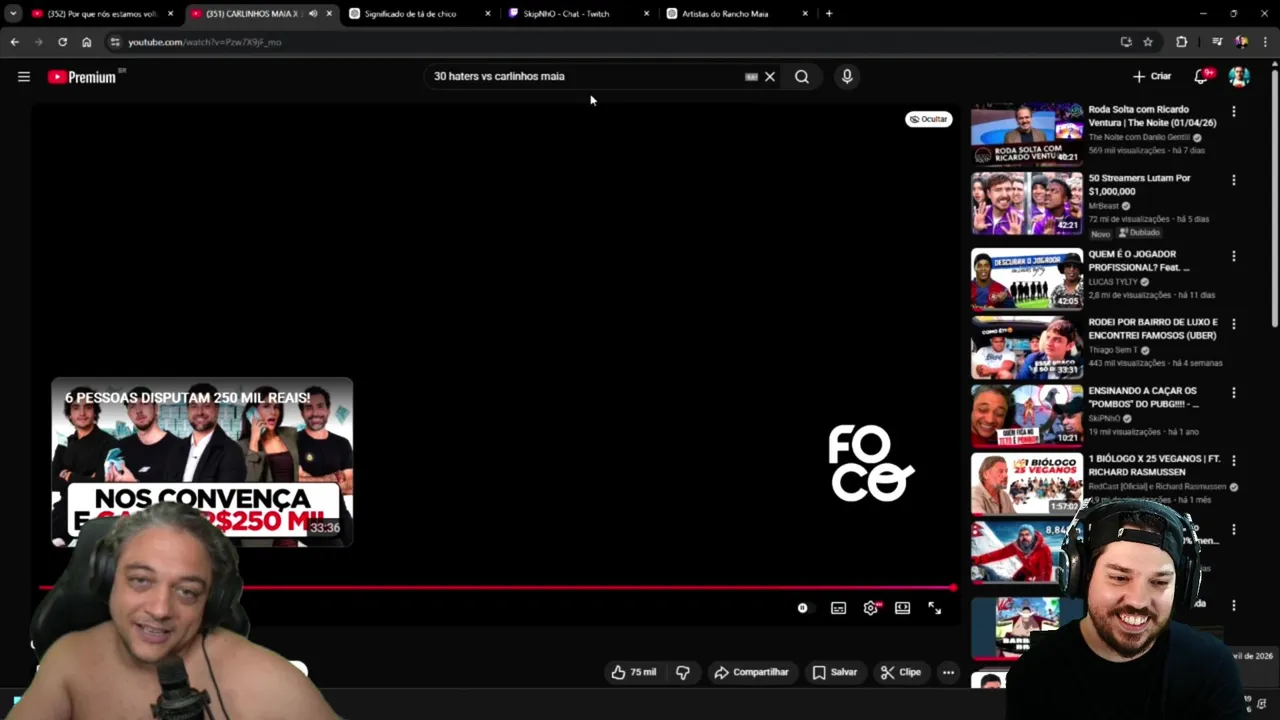Open 'QUEM É O JOGADOR PROFISSIONAL?' thumbnail
The image size is (1280, 720).
(x=1027, y=279)
